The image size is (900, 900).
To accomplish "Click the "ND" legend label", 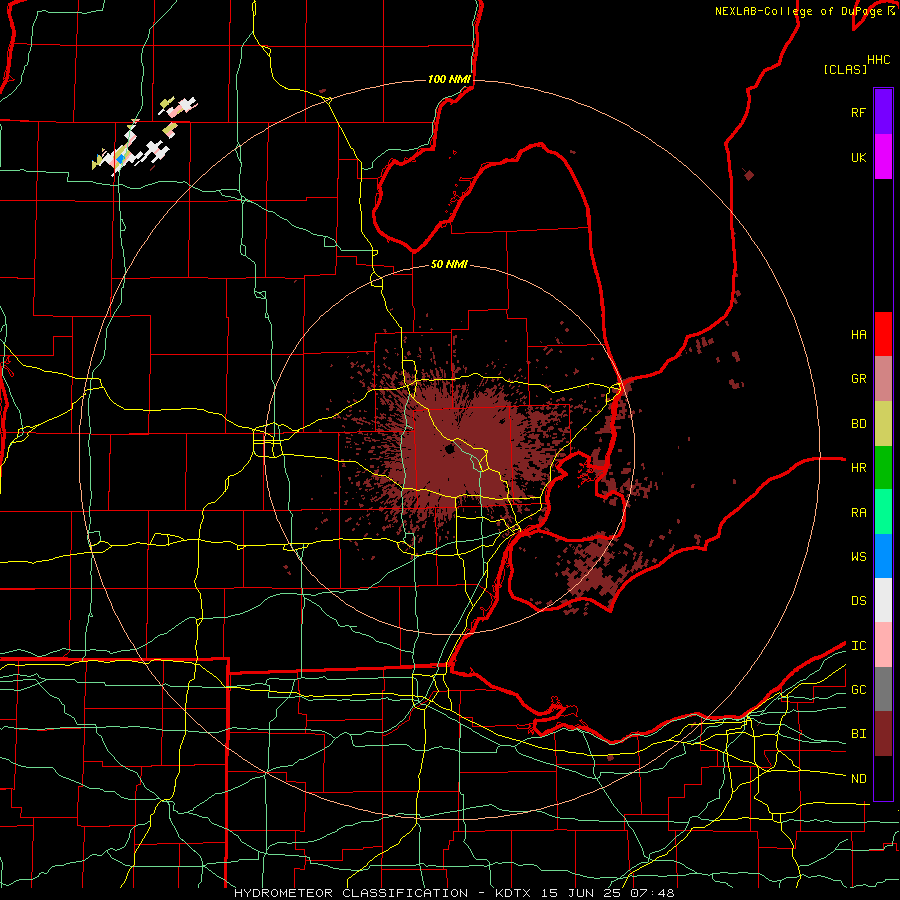I will [x=858, y=779].
